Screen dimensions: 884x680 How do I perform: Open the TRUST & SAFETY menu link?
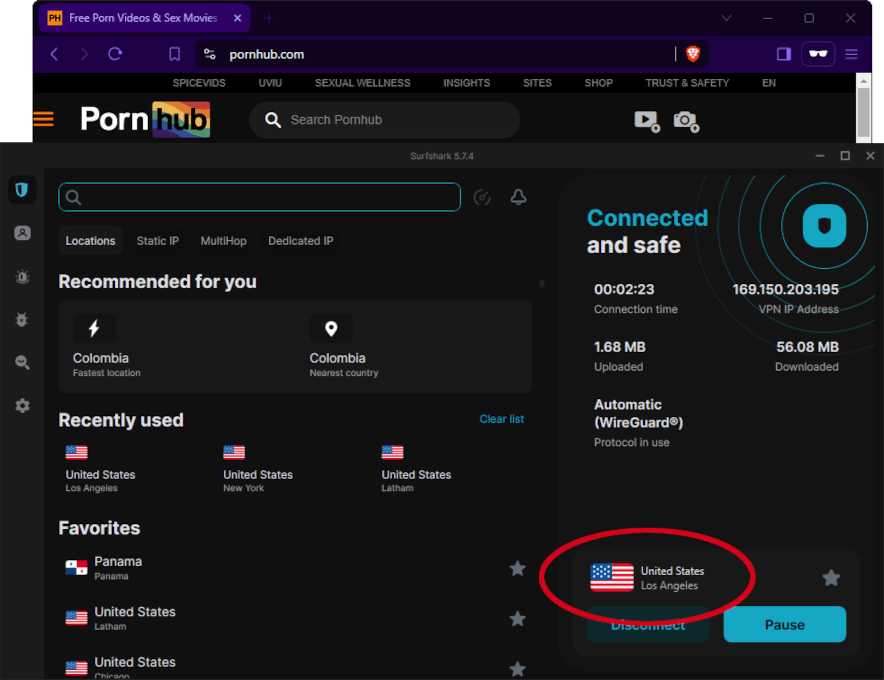(x=687, y=83)
